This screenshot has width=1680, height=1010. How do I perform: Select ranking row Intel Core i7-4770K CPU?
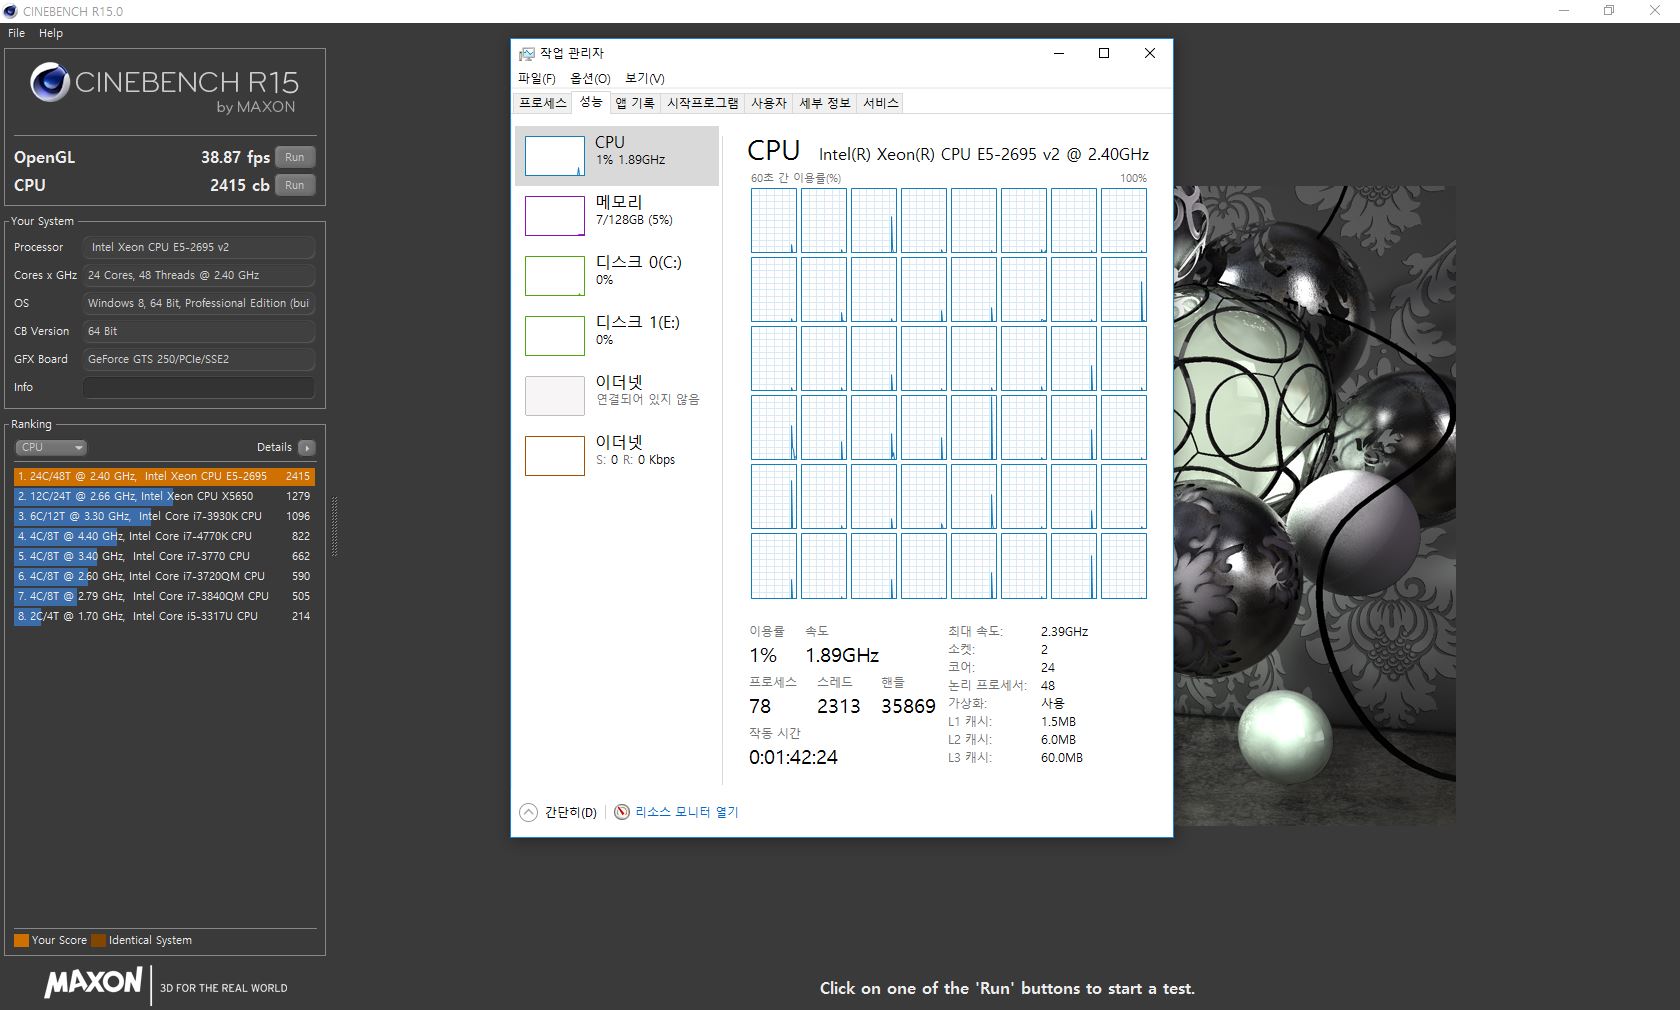click(164, 536)
